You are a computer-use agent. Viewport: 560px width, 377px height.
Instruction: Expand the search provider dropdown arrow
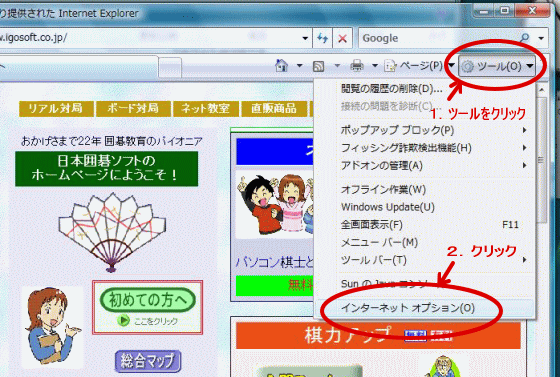[541, 38]
